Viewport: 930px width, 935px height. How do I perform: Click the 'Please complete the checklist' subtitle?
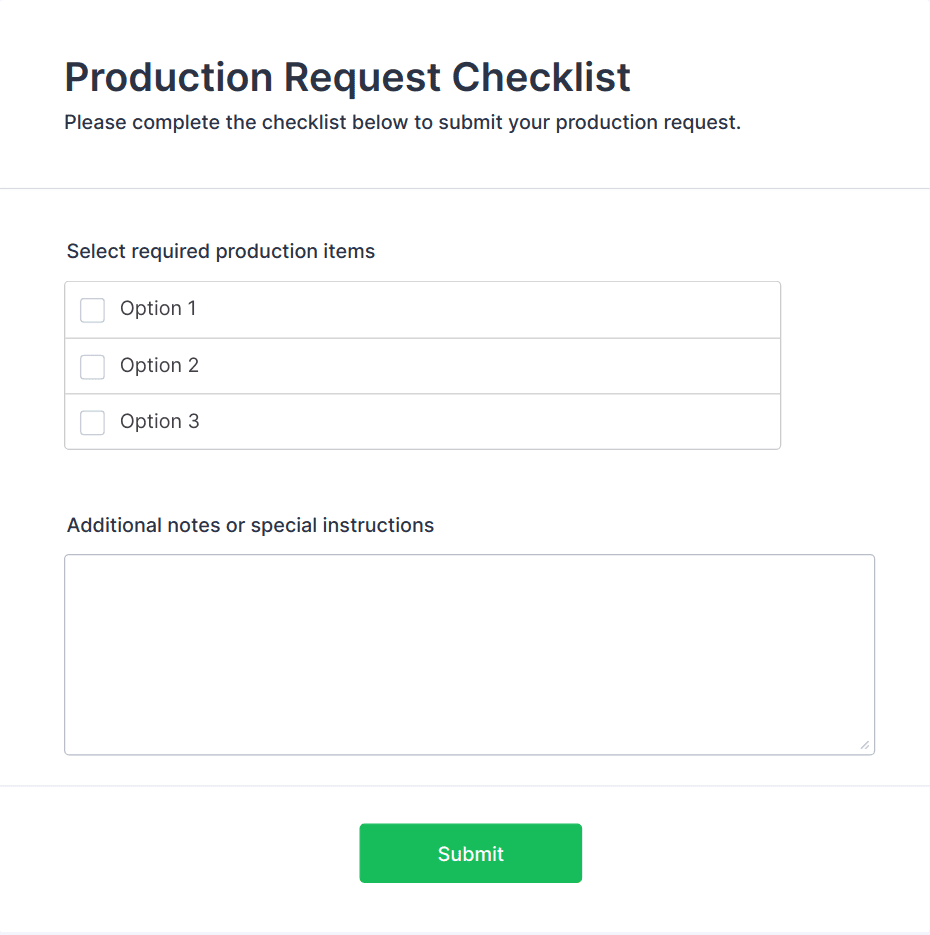[402, 124]
